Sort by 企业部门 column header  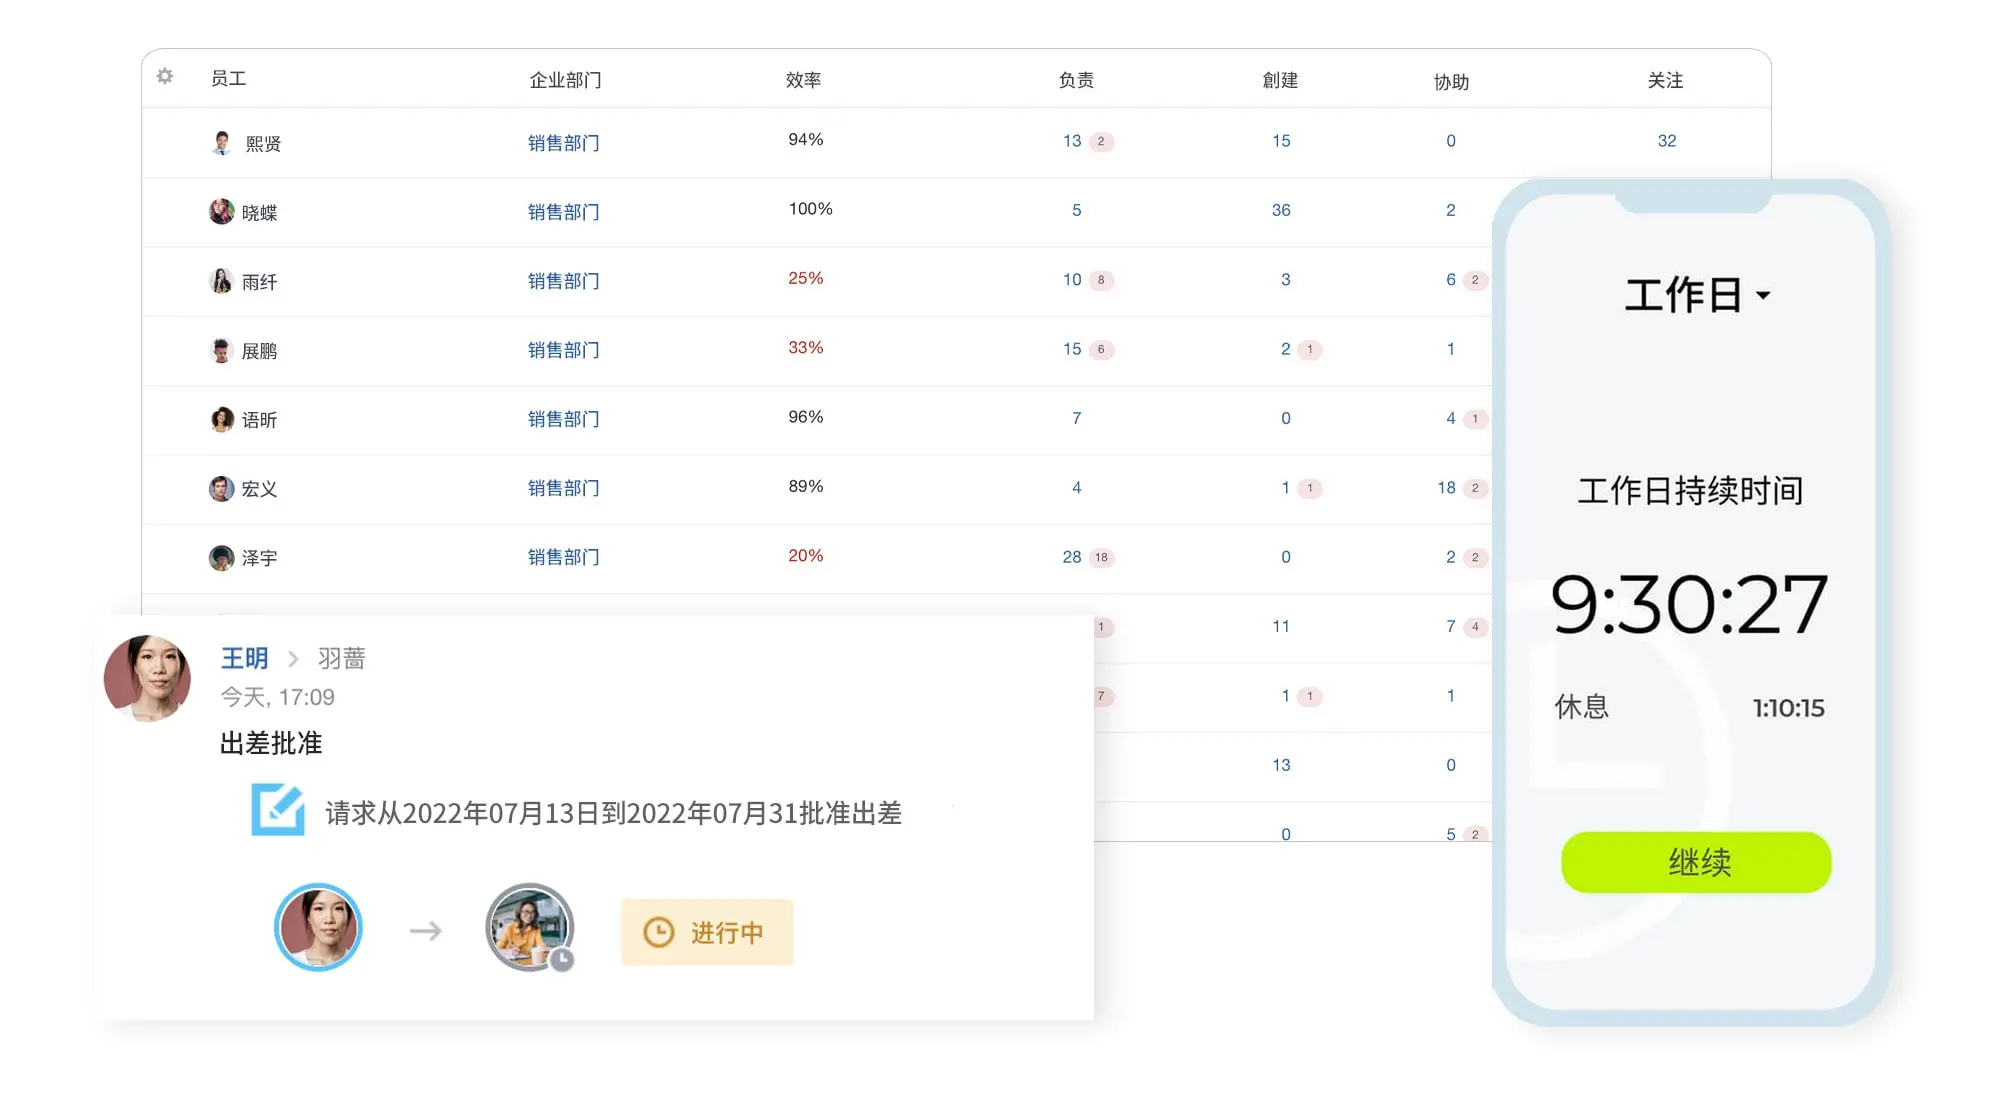click(x=565, y=80)
